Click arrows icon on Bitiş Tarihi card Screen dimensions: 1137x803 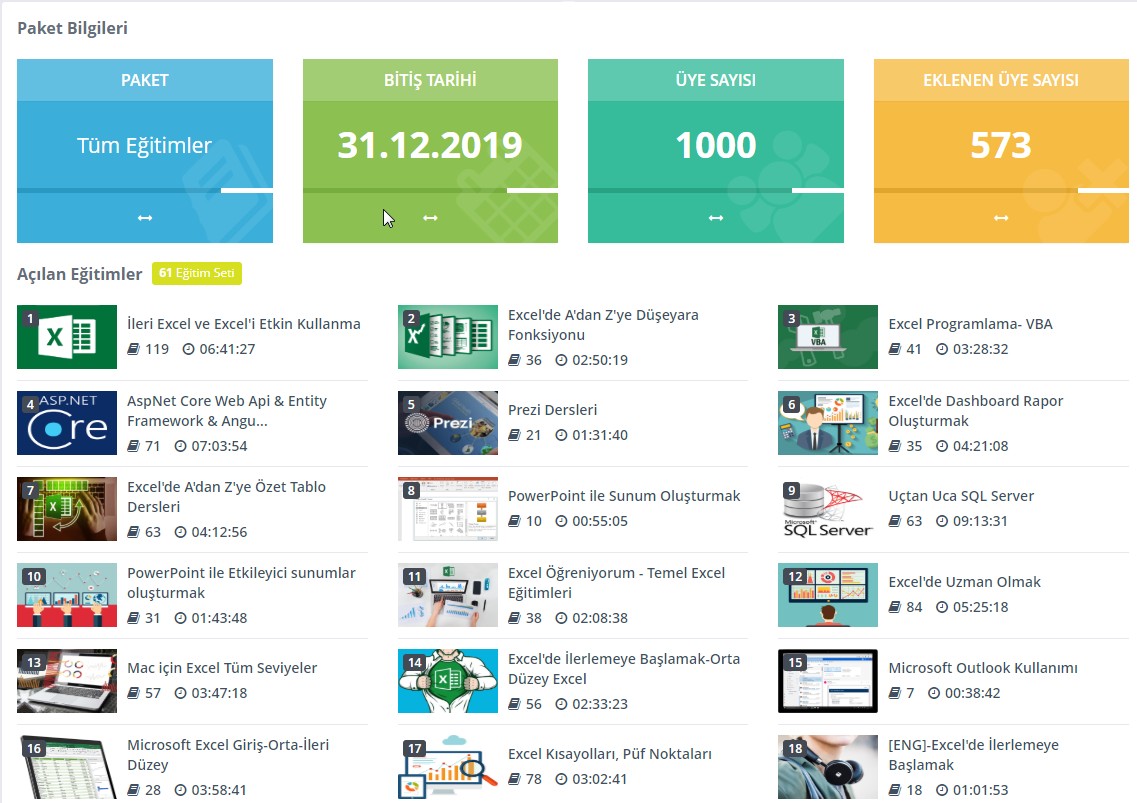tap(430, 218)
